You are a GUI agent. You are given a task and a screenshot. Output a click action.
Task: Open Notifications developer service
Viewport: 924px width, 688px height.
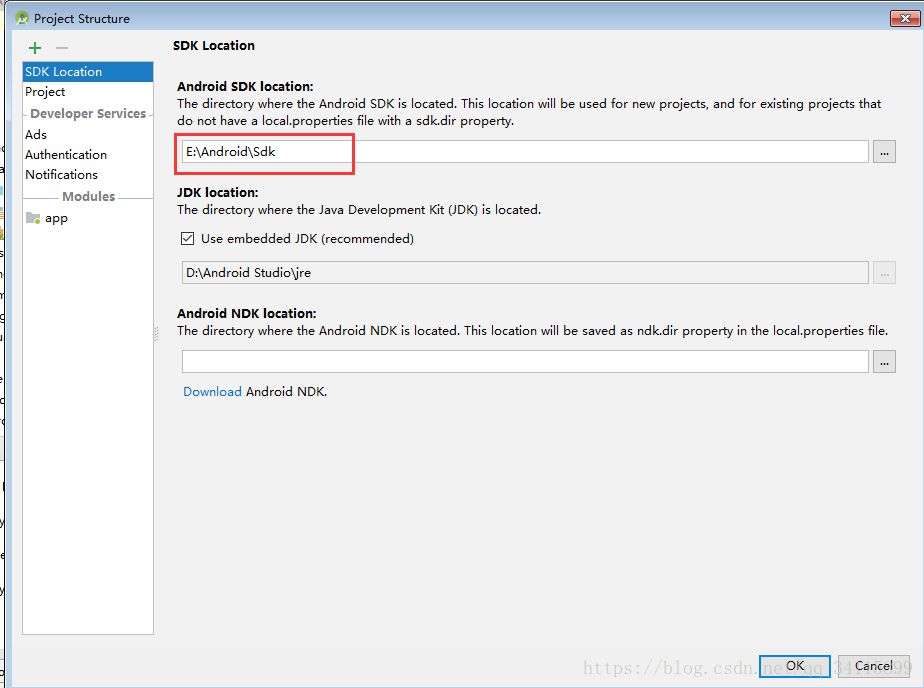(x=88, y=175)
